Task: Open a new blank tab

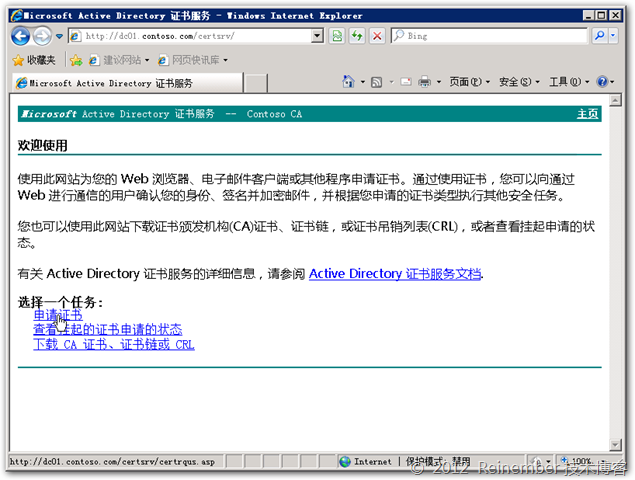Action: (256, 83)
